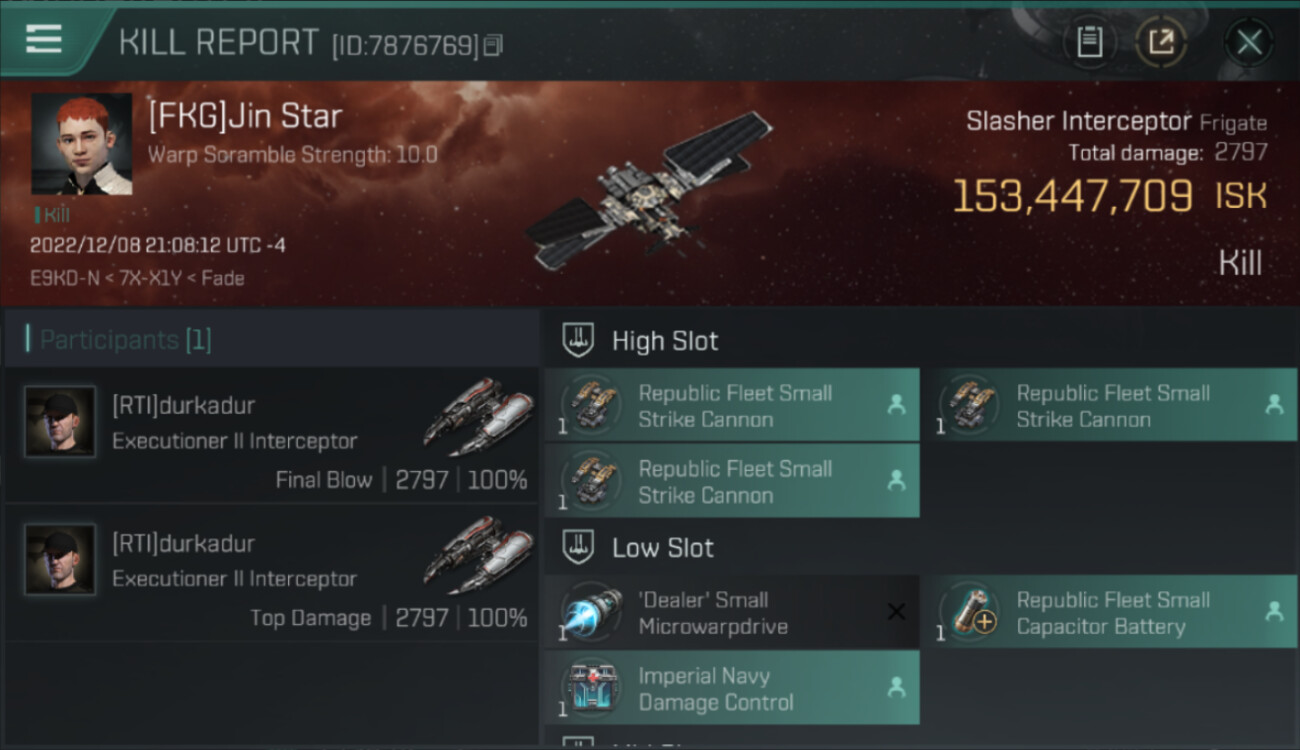Image resolution: width=1300 pixels, height=750 pixels.
Task: Select the Top Damage participant durkadur
Action: click(183, 544)
